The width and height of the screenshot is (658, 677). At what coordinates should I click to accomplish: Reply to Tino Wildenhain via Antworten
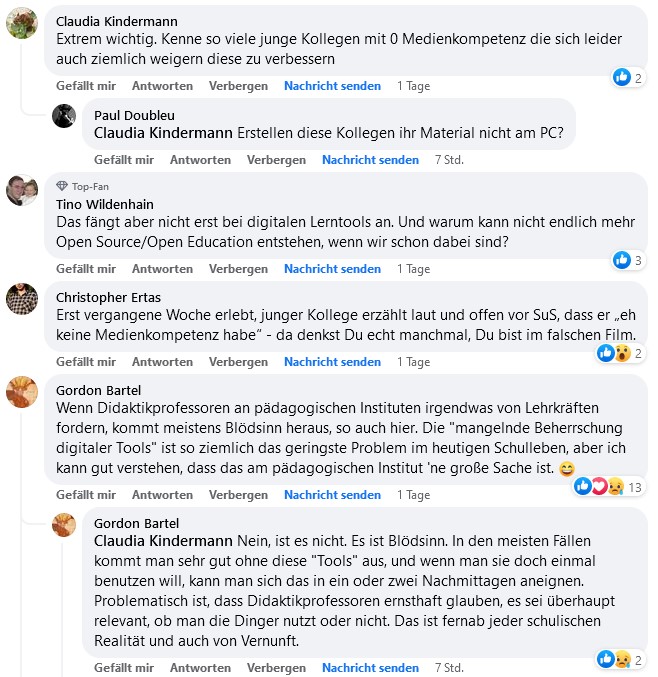click(x=162, y=269)
